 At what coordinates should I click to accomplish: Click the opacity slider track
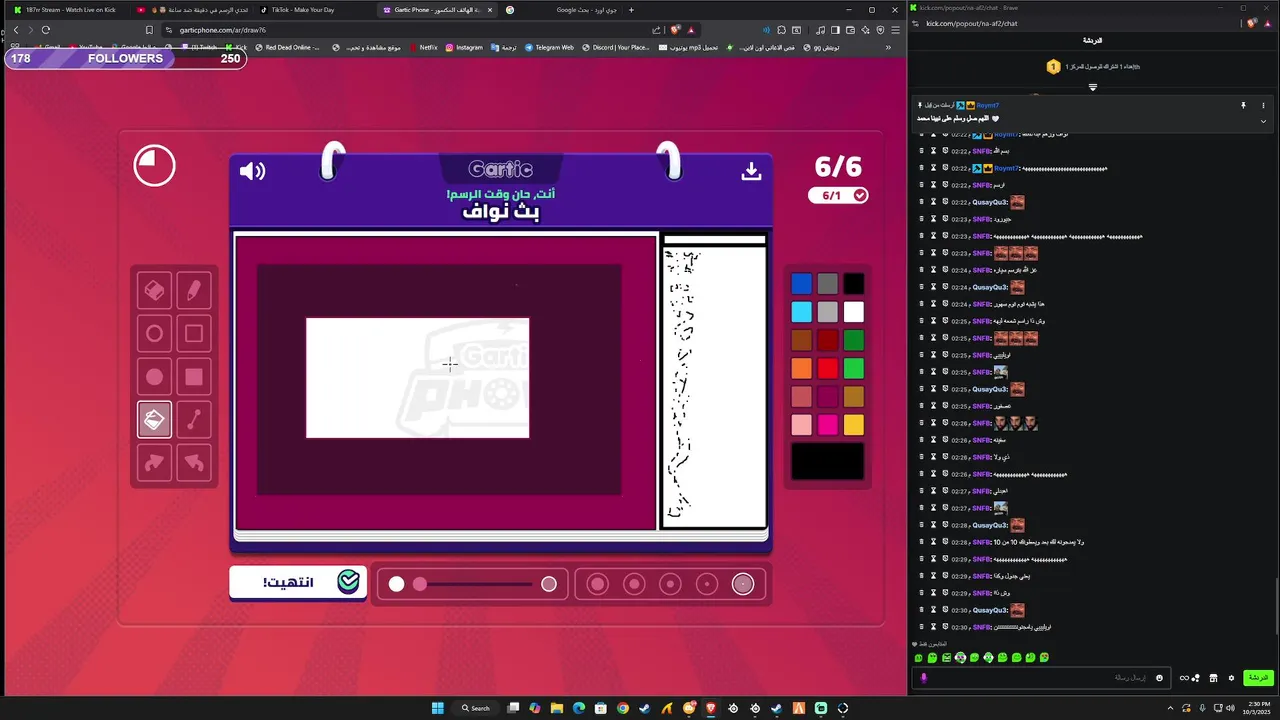473,584
